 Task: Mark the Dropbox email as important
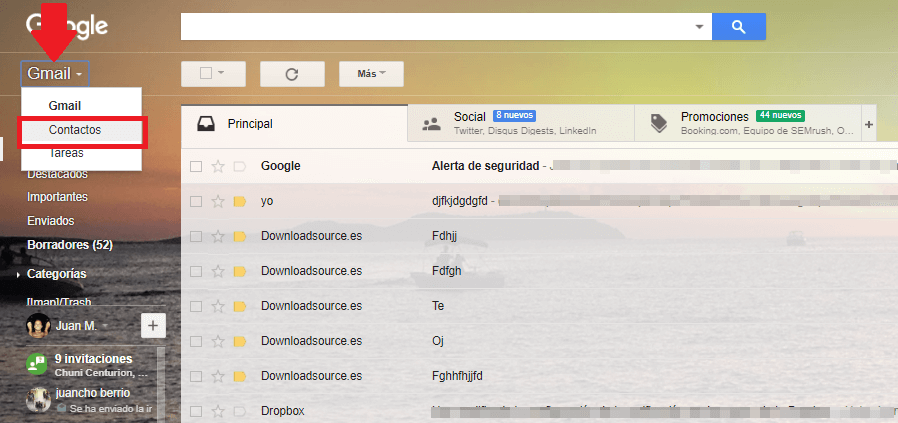tap(239, 411)
